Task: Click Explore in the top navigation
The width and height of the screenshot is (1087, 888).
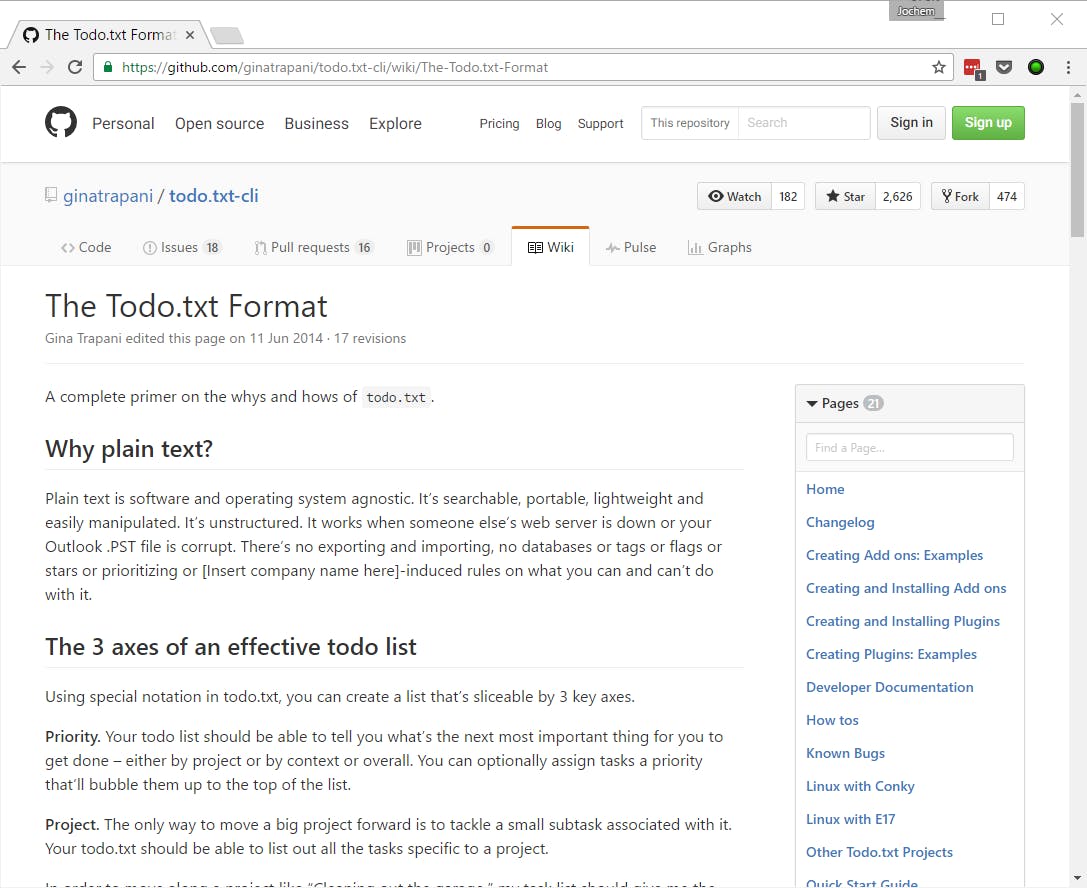Action: click(x=395, y=123)
